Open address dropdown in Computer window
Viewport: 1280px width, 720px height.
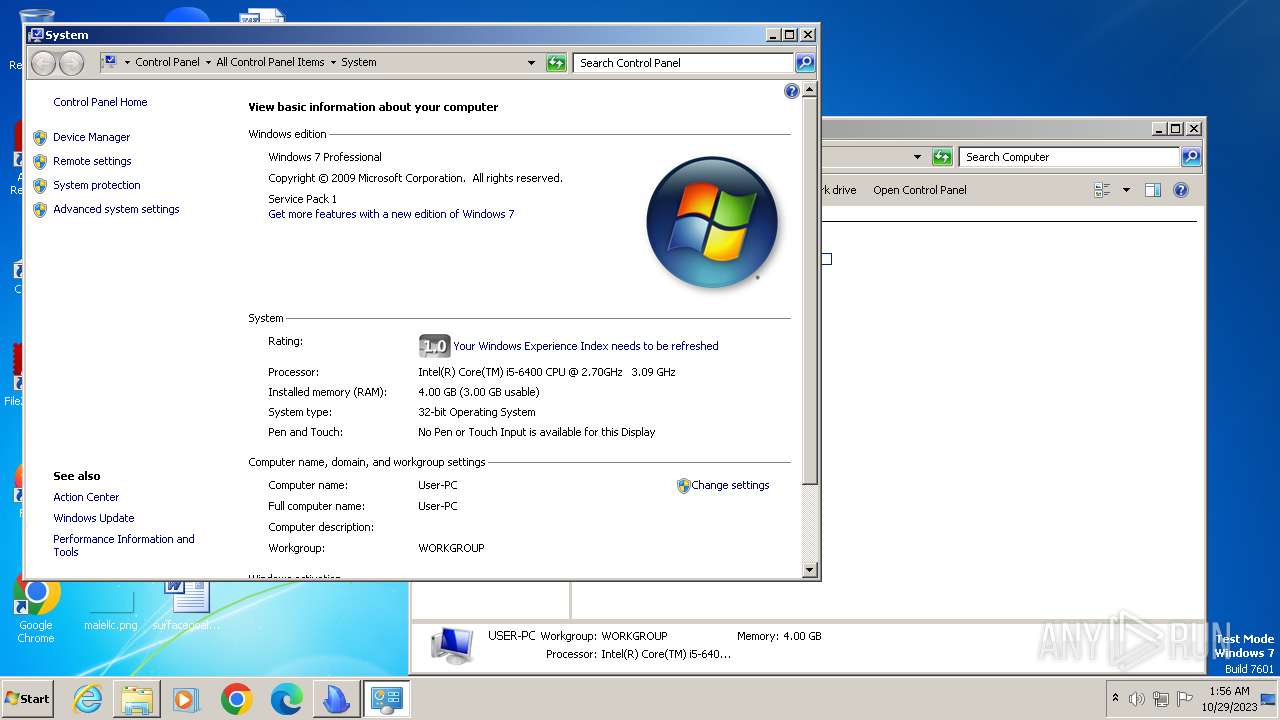[917, 157]
